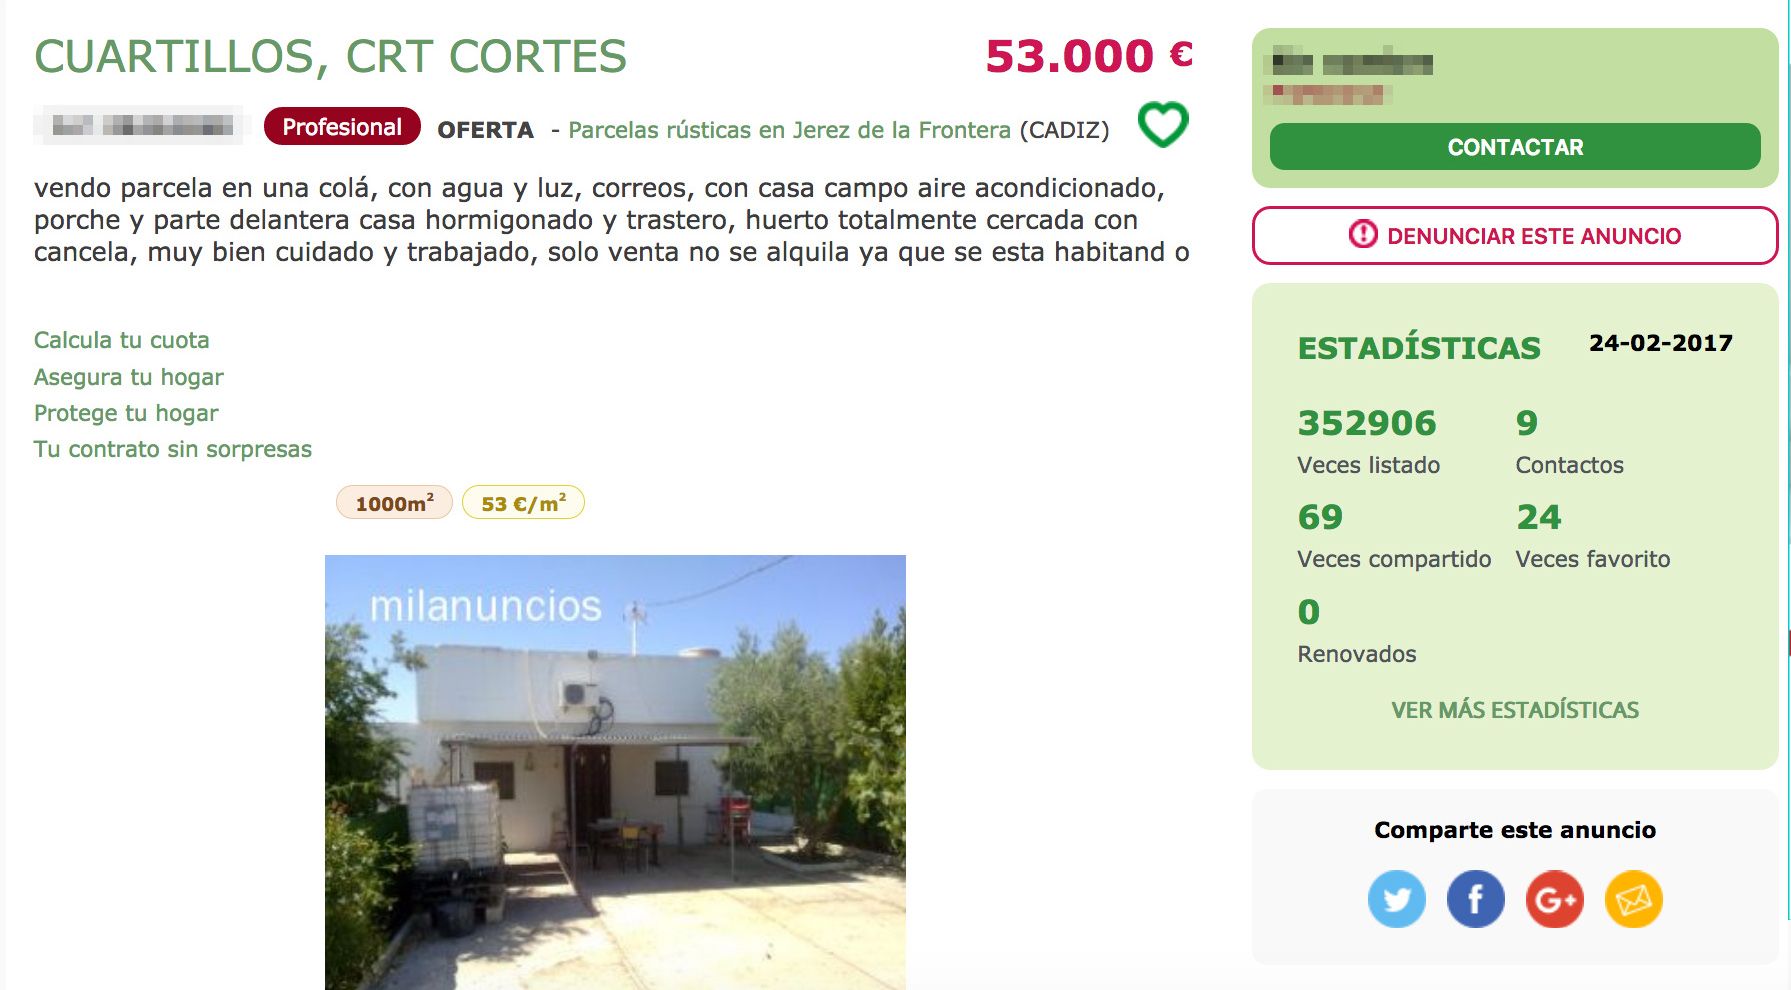Share the ad via Facebook icon

pyautogui.click(x=1476, y=899)
